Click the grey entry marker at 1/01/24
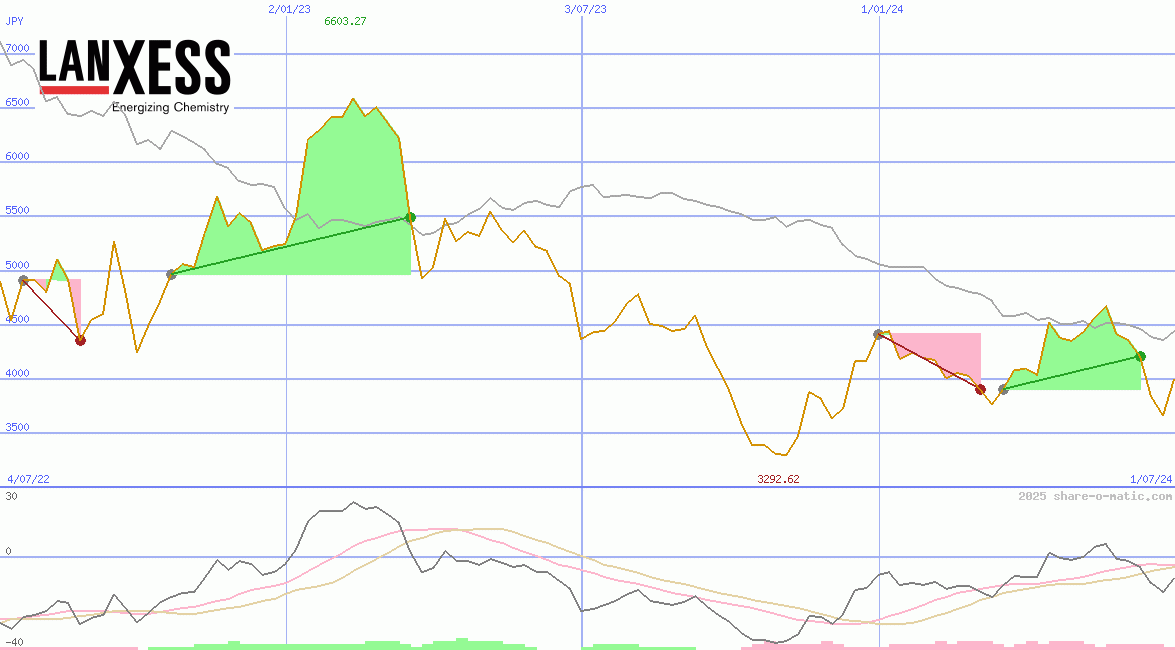Image resolution: width=1175 pixels, height=650 pixels. [878, 334]
